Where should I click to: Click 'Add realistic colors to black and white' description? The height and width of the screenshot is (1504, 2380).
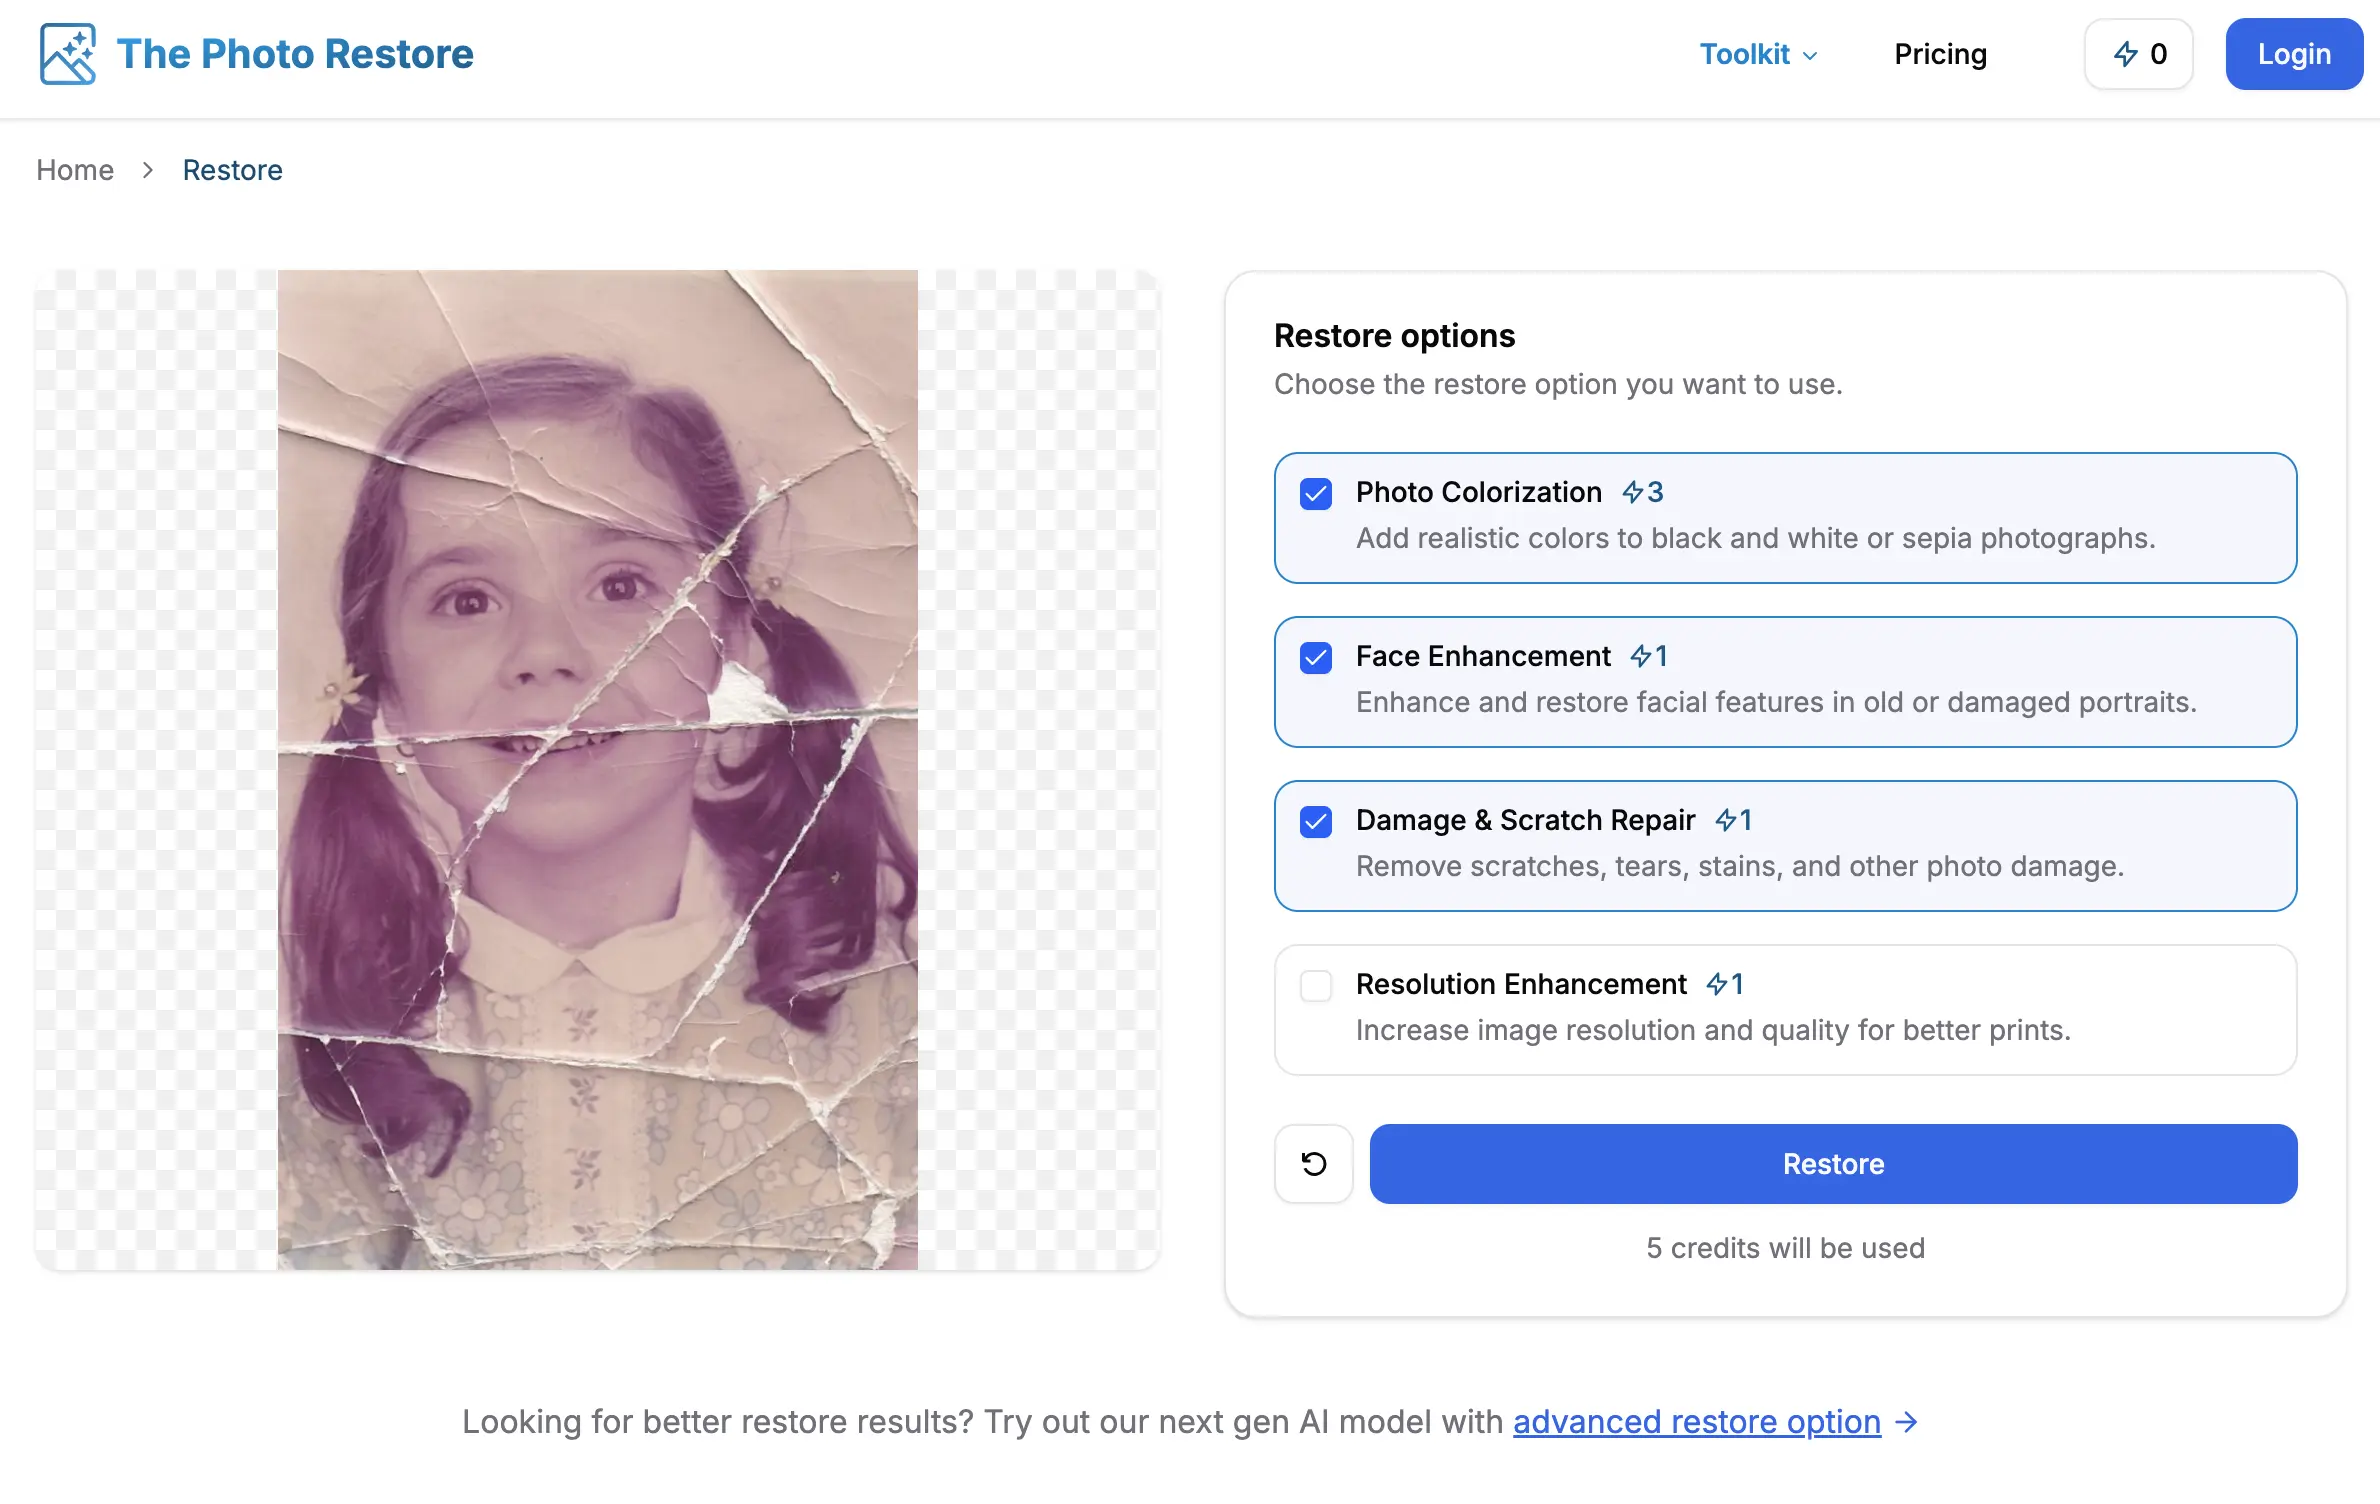tap(1755, 538)
